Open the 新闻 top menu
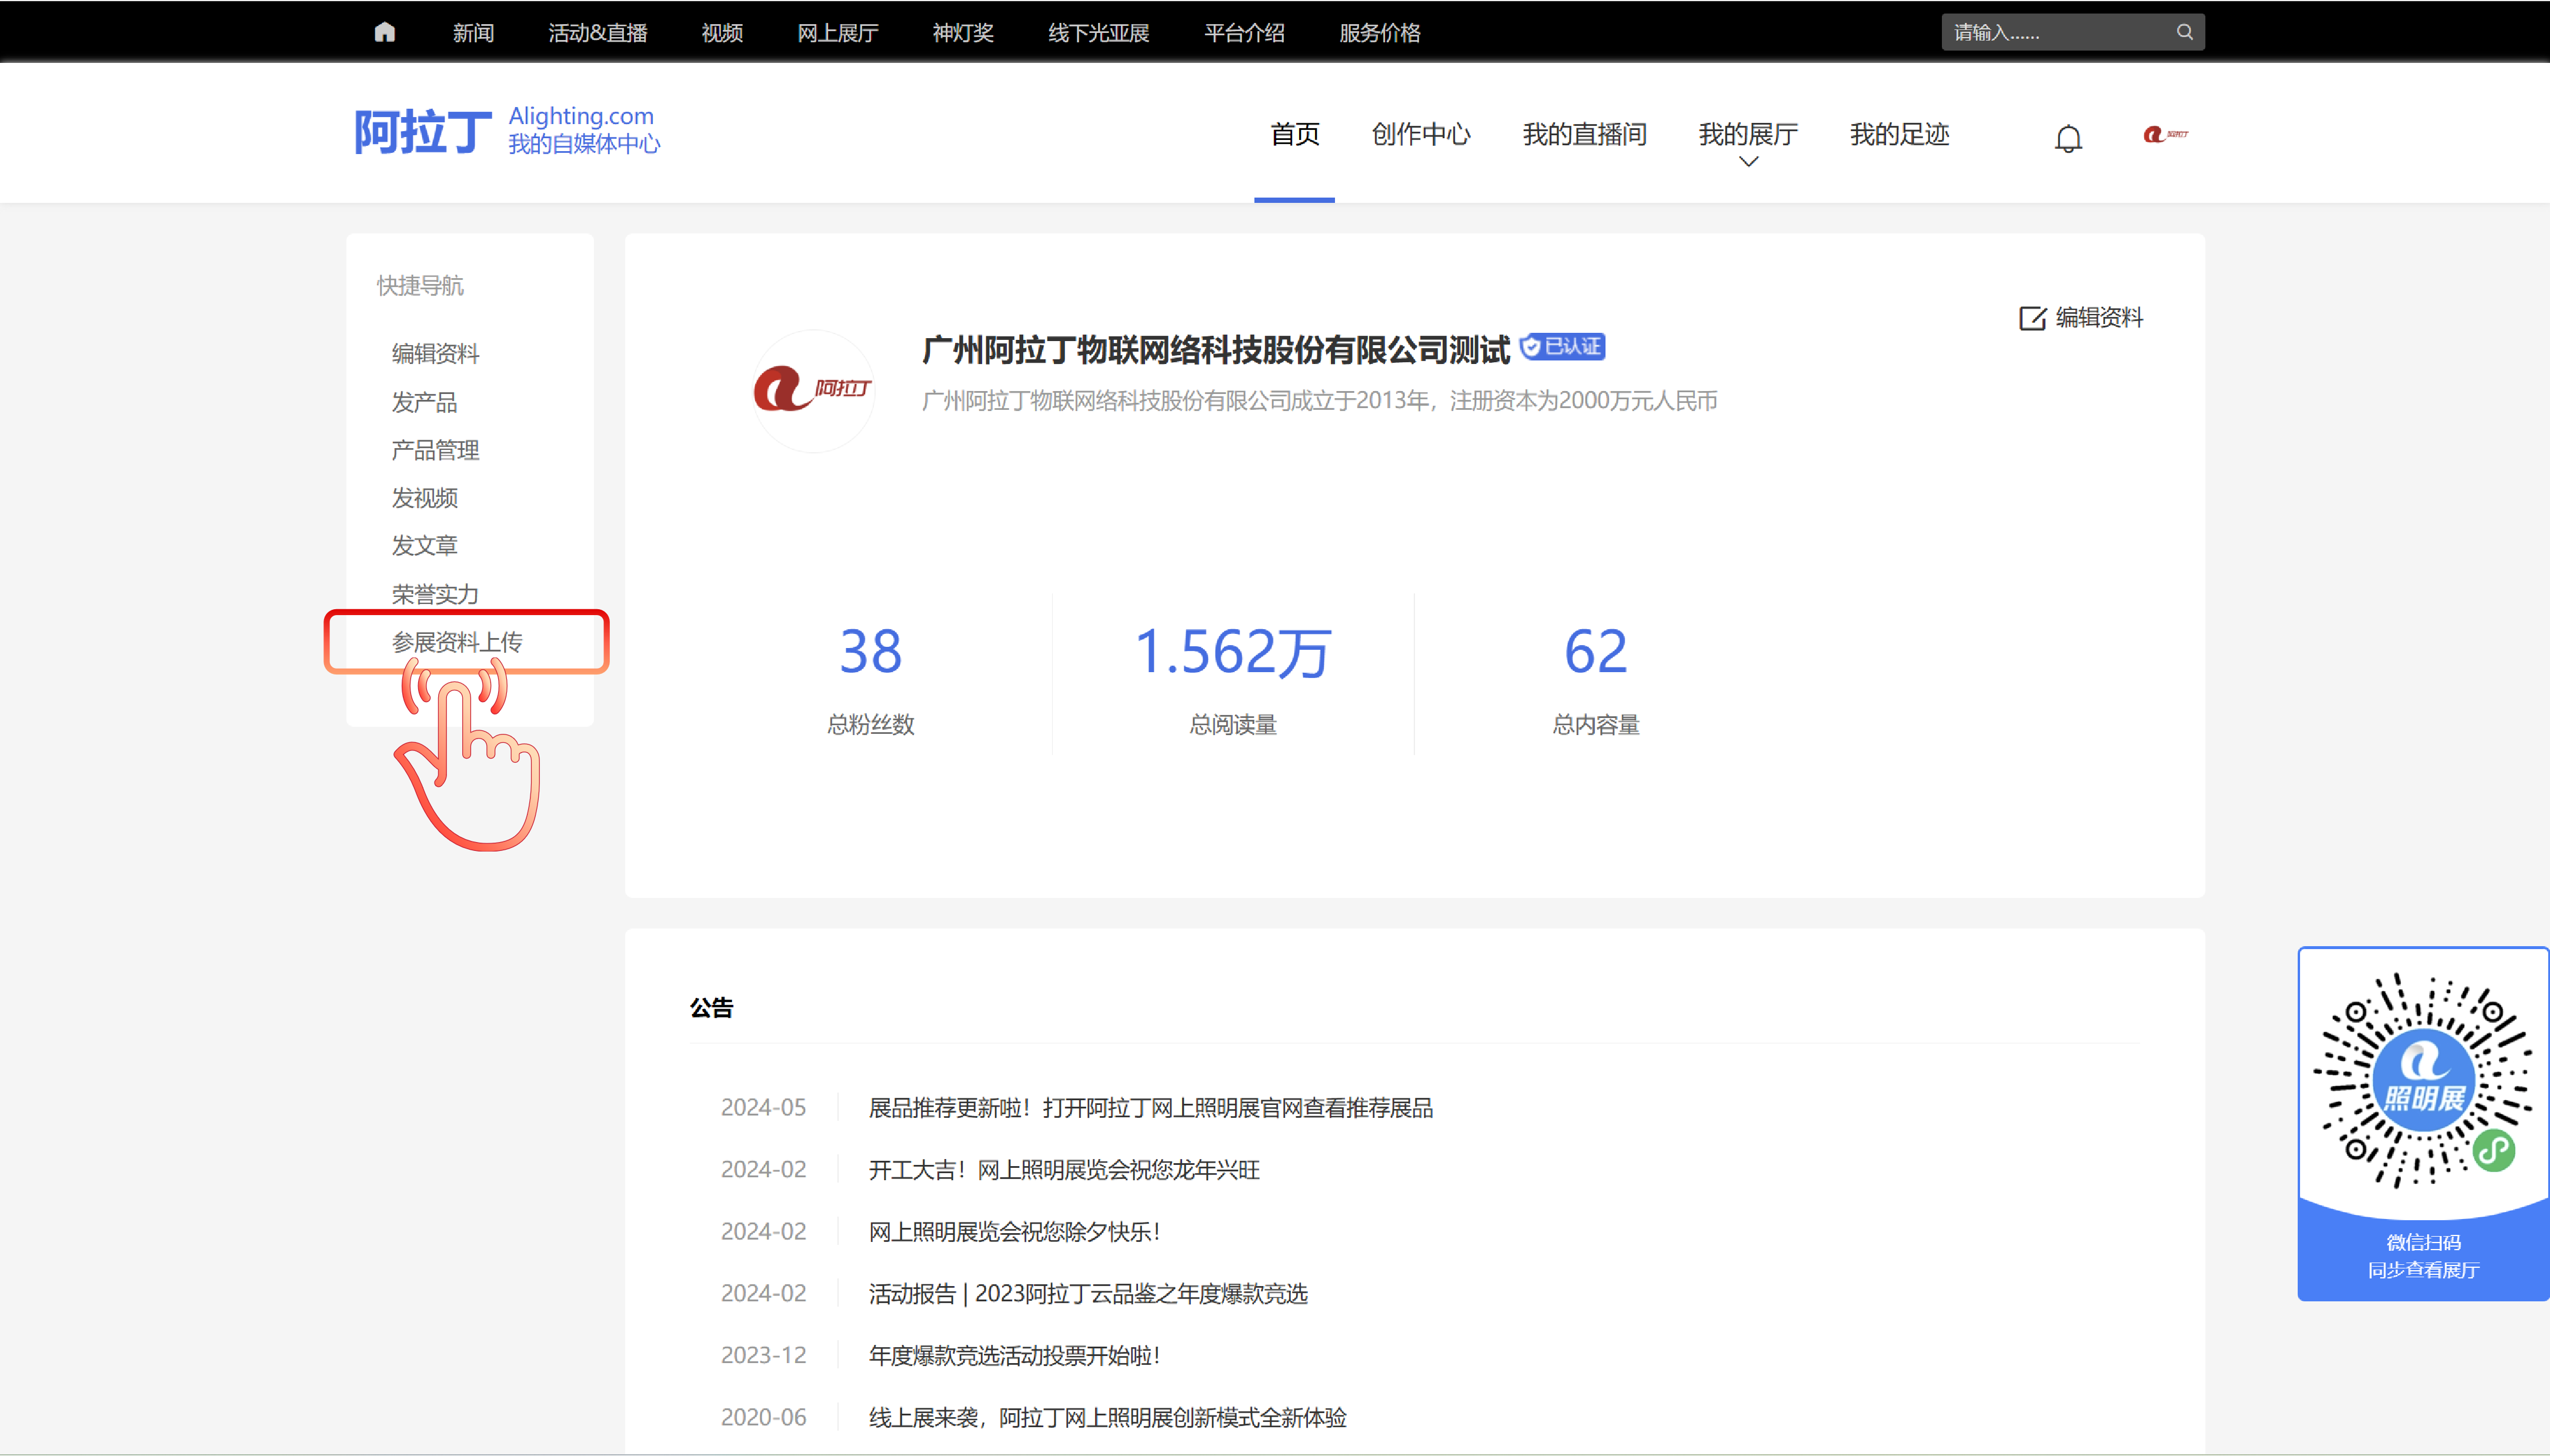Viewport: 2550px width, 1456px height. (473, 33)
